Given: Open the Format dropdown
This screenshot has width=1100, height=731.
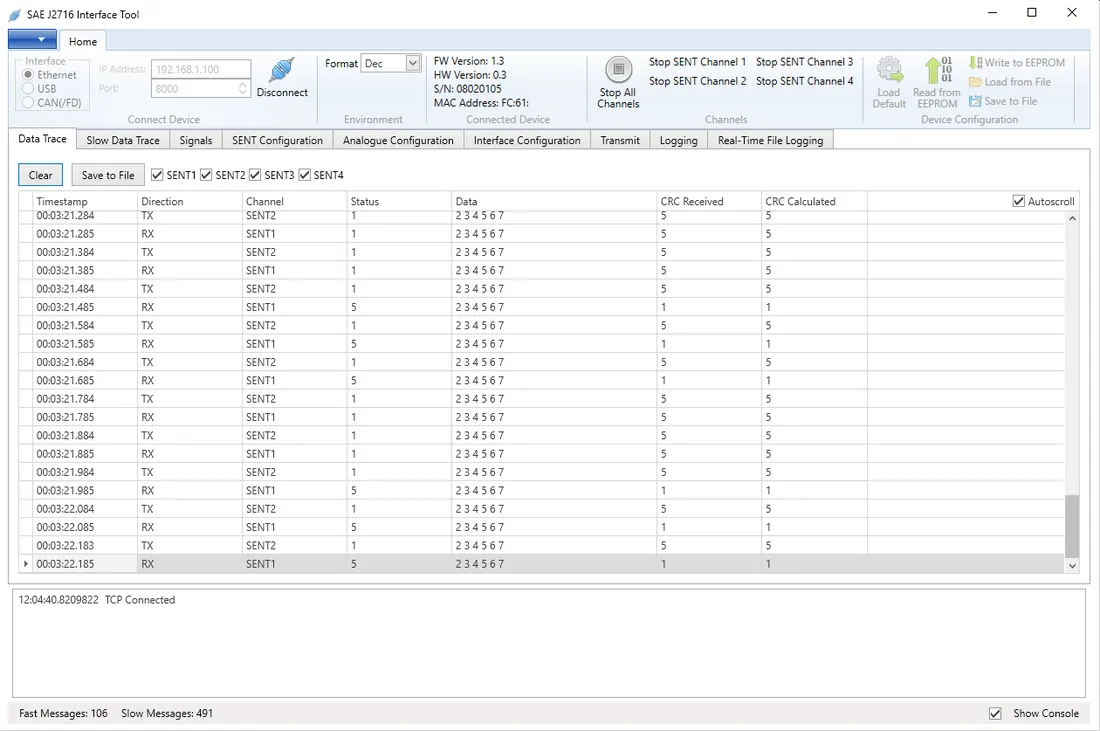Looking at the screenshot, I should (x=412, y=63).
